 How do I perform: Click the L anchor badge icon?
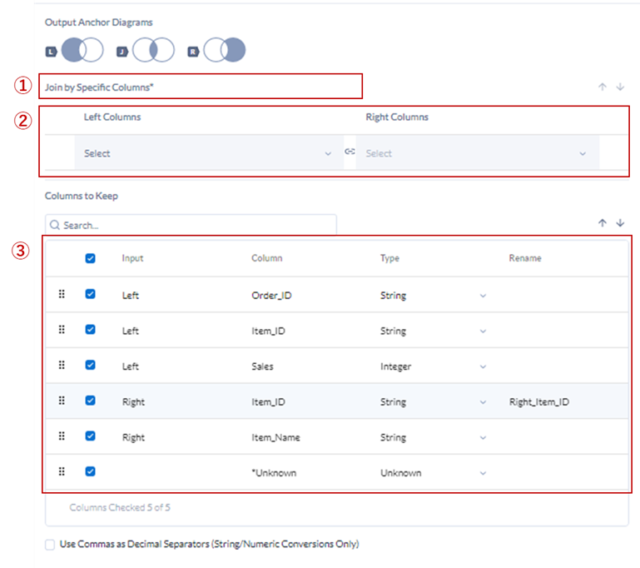[x=51, y=51]
